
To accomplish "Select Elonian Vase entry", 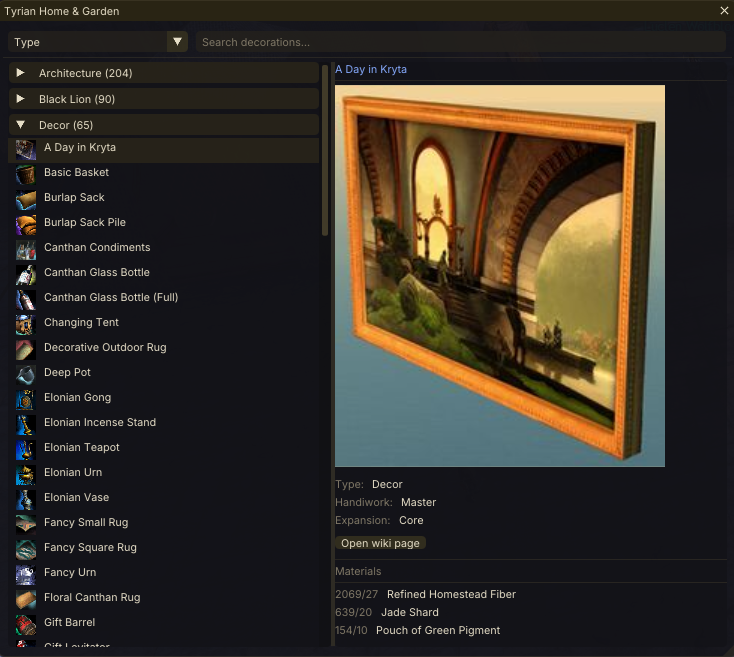I will click(164, 500).
